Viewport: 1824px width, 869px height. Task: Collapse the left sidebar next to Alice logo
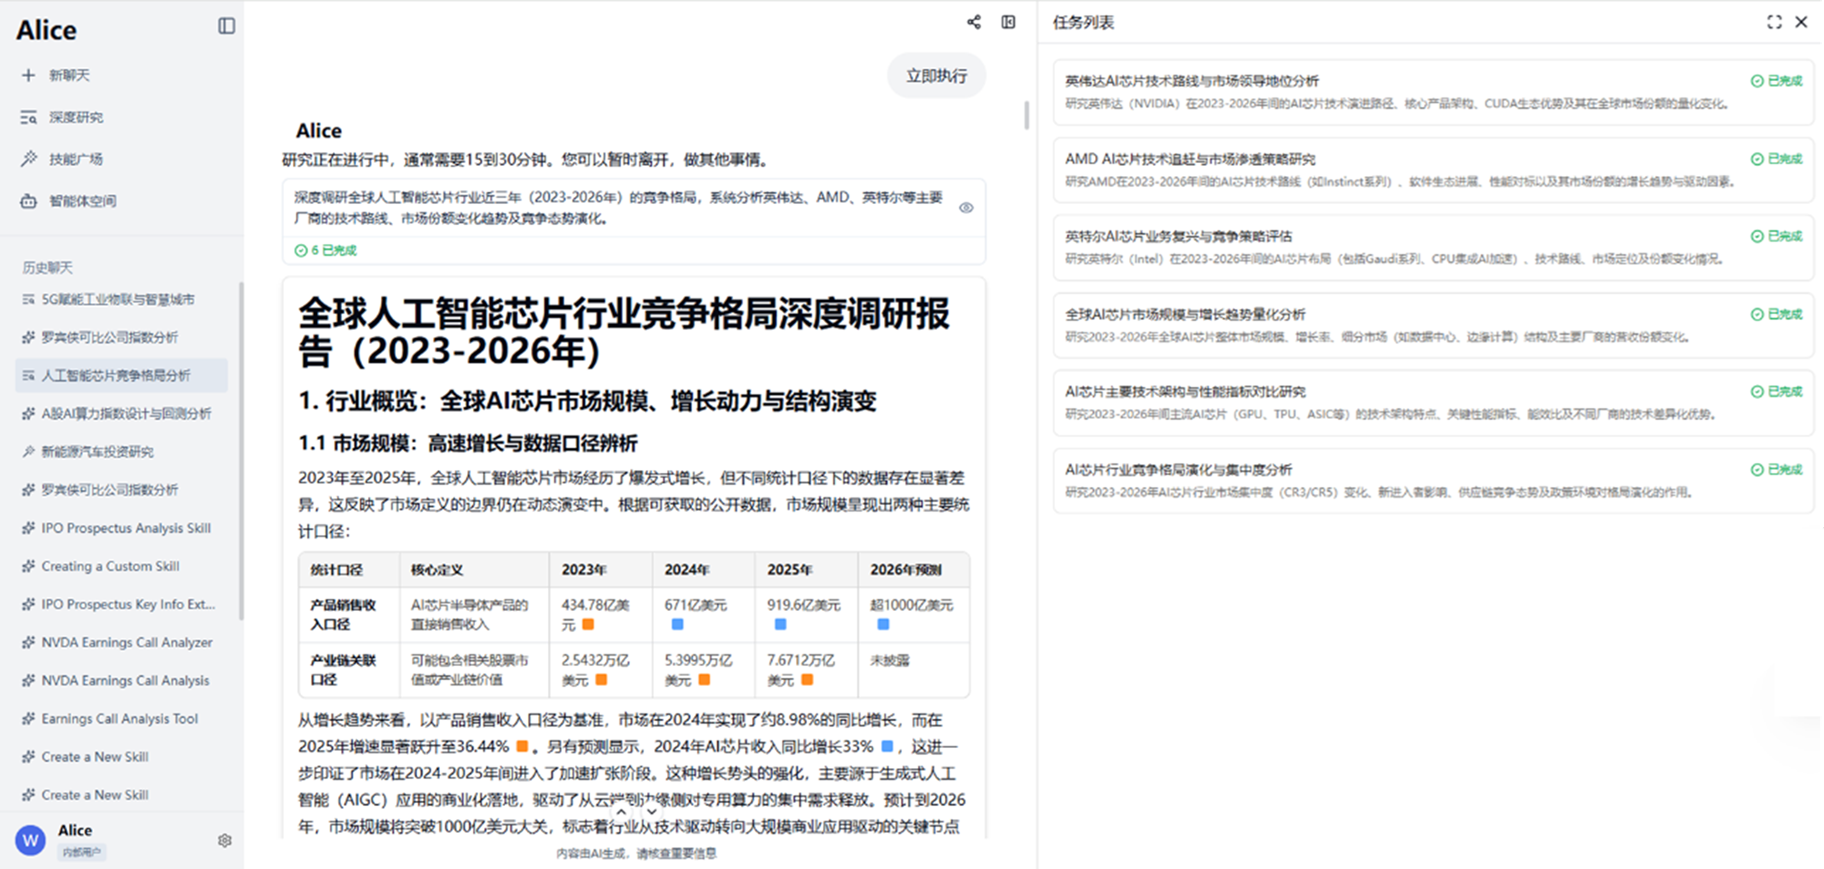(227, 26)
